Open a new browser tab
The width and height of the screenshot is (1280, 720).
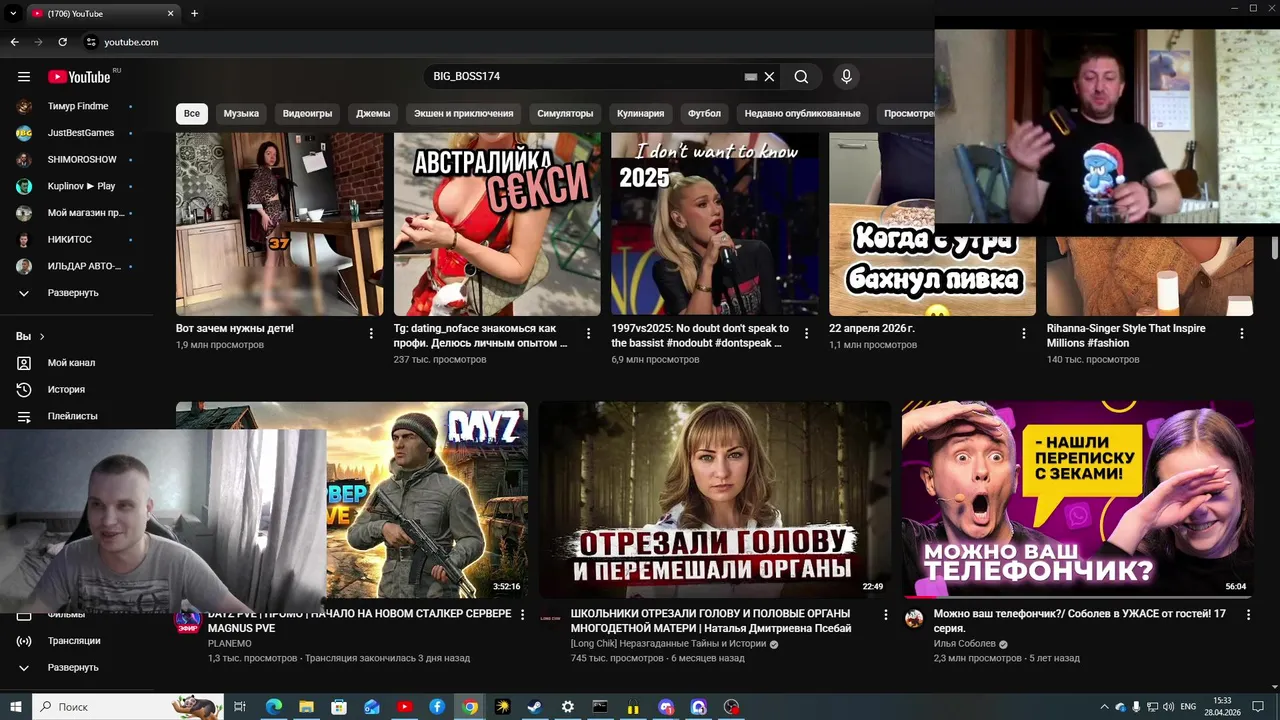pos(194,14)
